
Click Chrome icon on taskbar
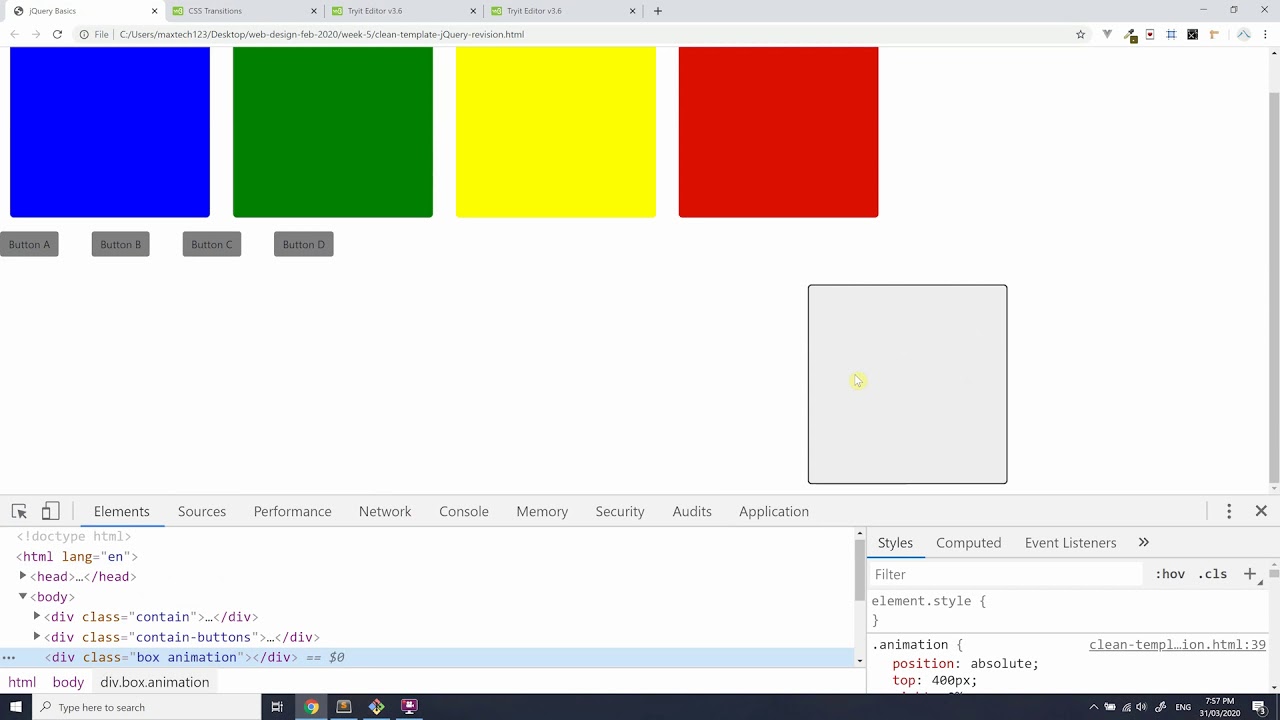coord(311,707)
